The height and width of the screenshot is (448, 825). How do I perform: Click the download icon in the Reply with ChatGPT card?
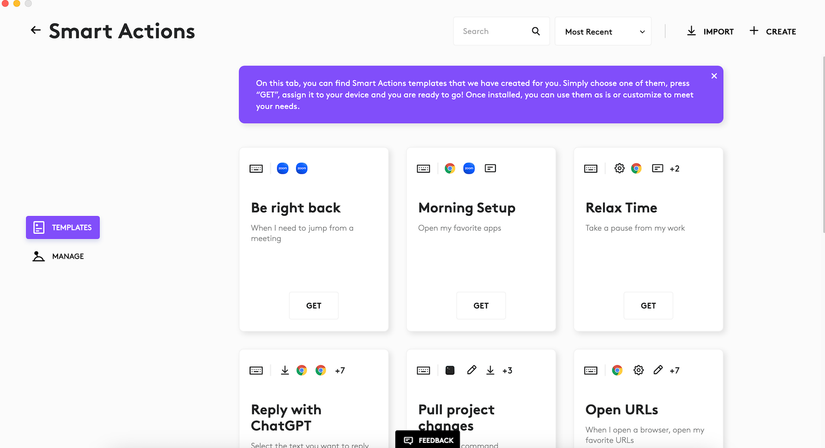point(285,370)
